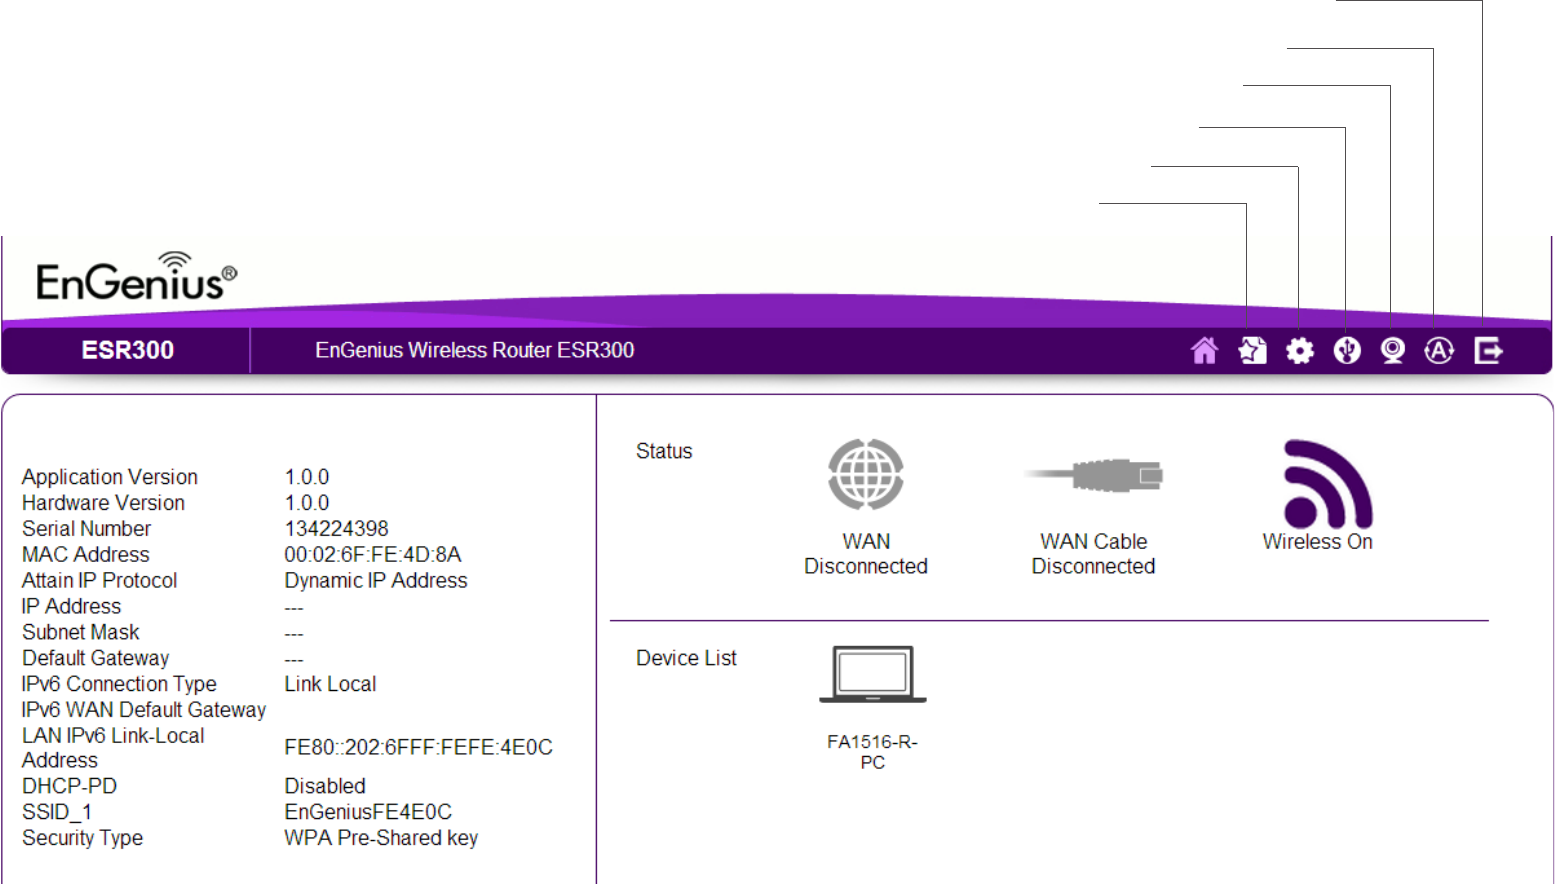Click the WAN cable plug icon
The image size is (1555, 884).
1093,475
